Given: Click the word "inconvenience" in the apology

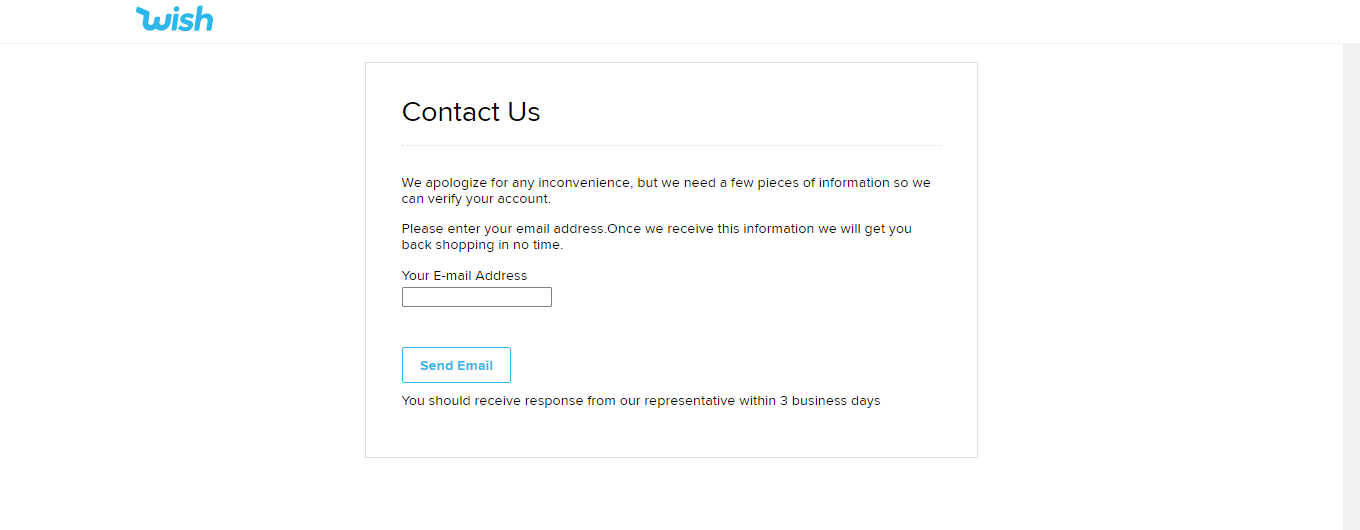Looking at the screenshot, I should click(x=584, y=183).
